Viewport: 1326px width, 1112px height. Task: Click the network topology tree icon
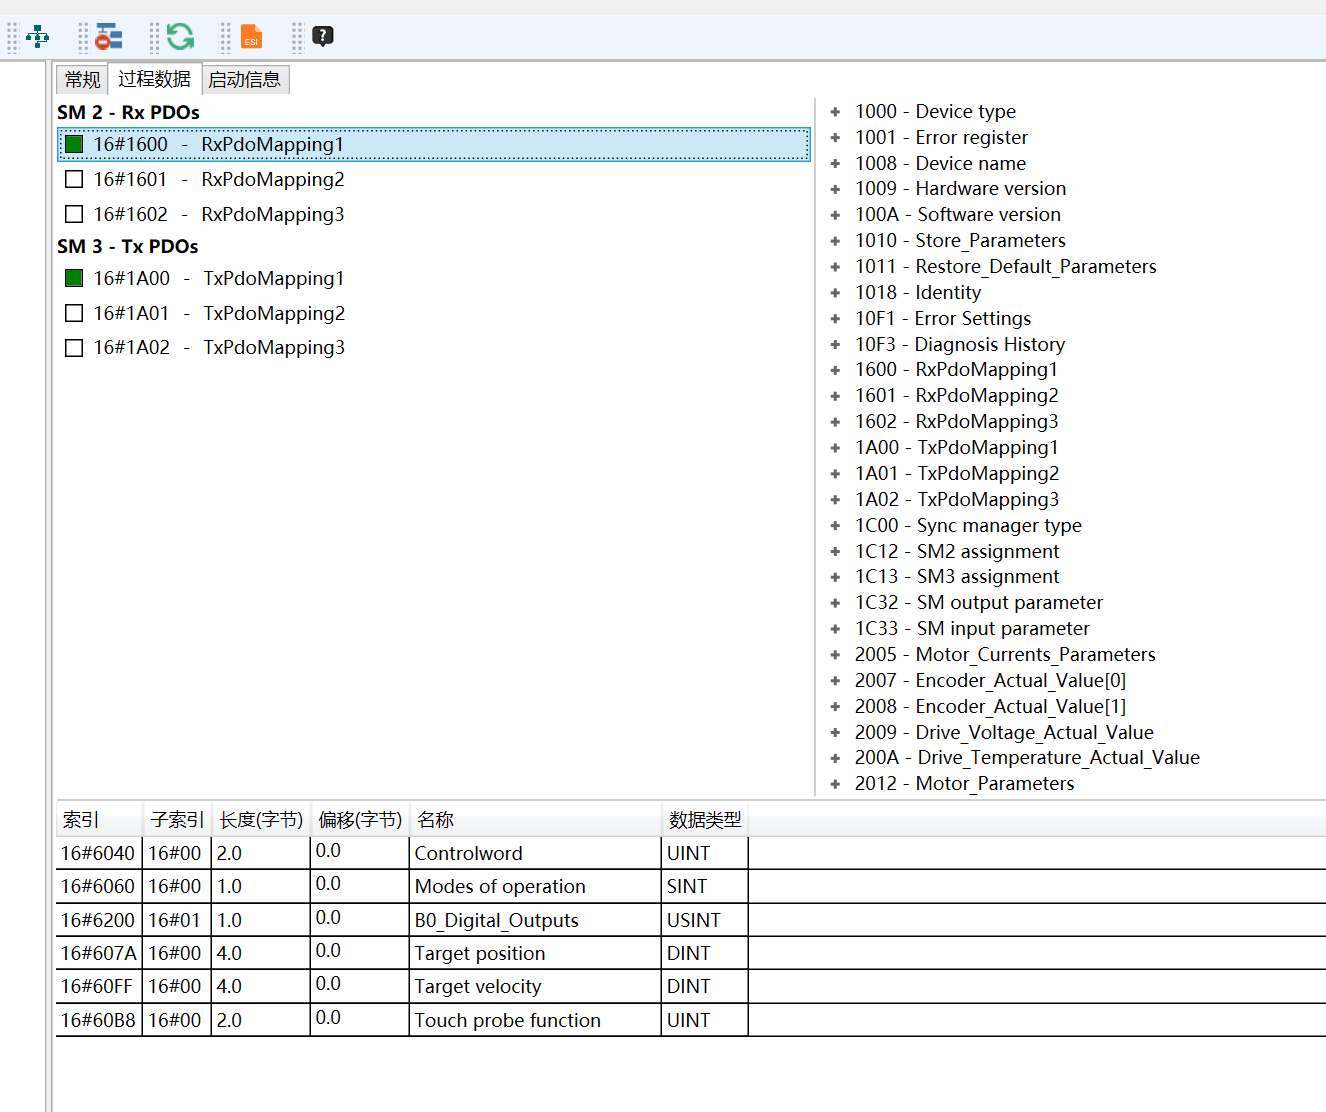[x=38, y=37]
